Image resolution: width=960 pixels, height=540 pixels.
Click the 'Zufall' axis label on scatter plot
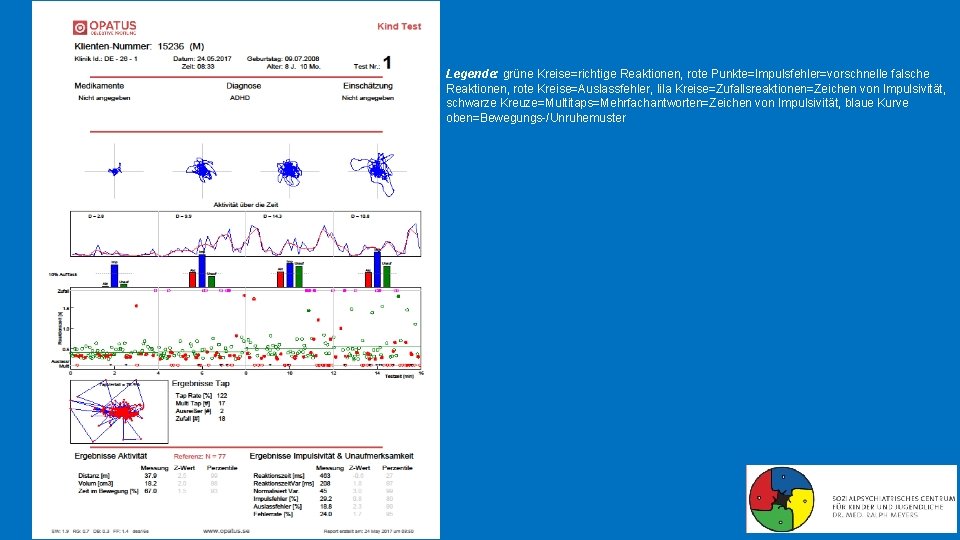tap(62, 291)
